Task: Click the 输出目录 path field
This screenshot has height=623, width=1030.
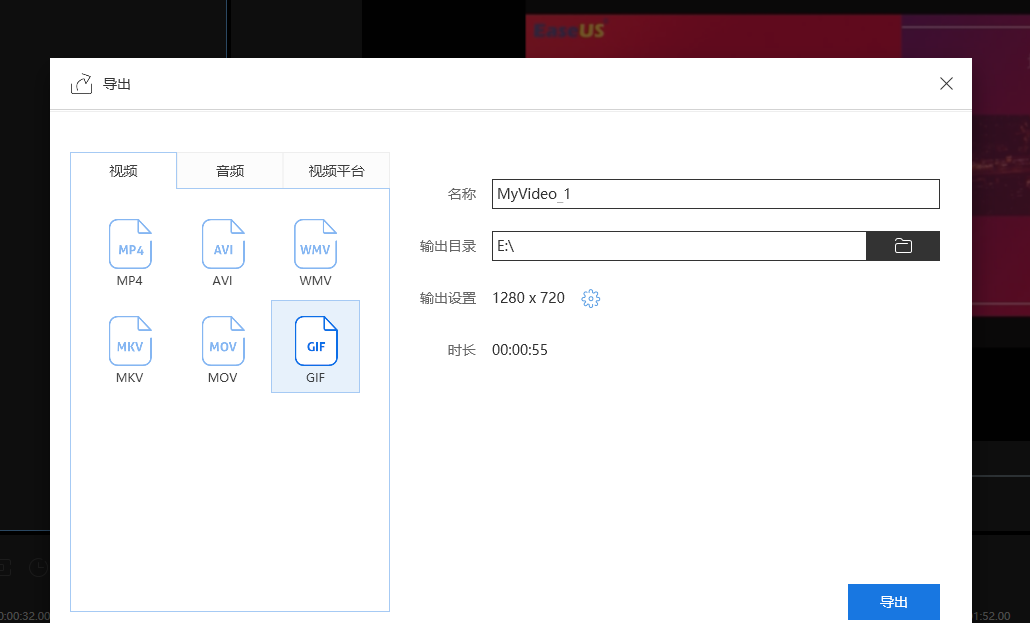Action: (x=678, y=246)
